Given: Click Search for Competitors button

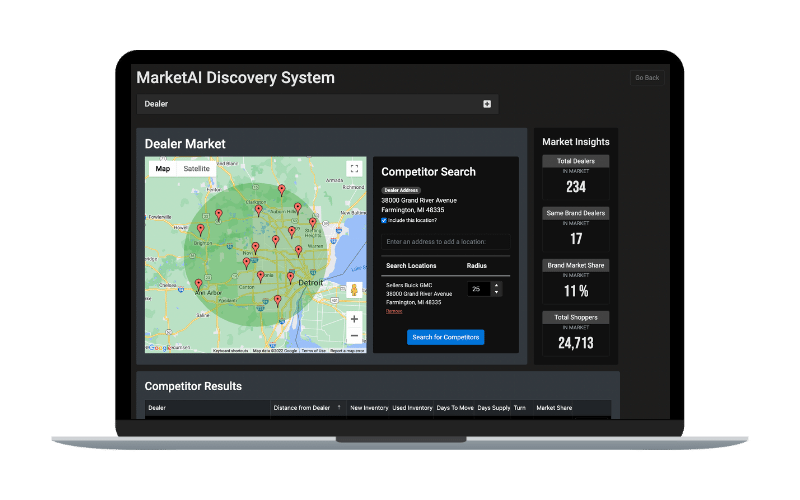Looking at the screenshot, I should [x=445, y=337].
